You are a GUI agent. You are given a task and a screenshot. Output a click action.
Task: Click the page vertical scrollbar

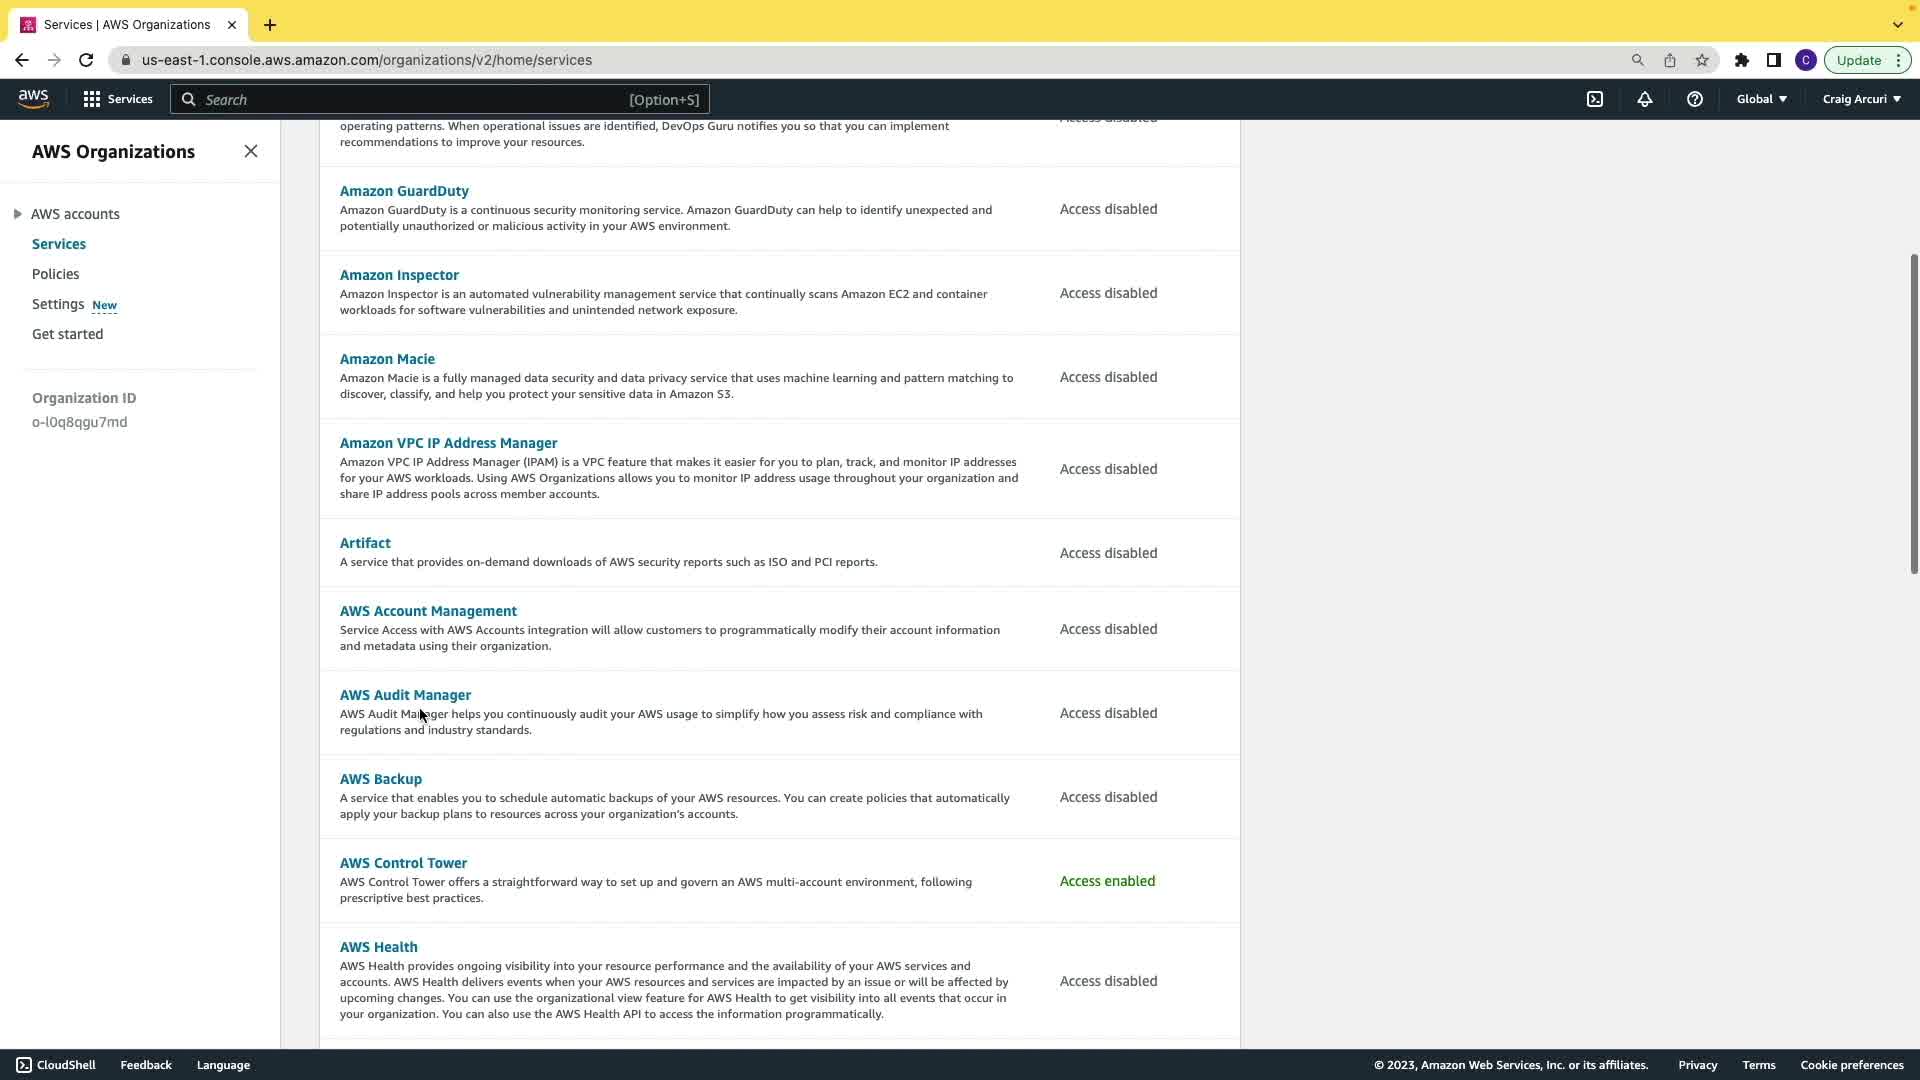click(x=1913, y=414)
